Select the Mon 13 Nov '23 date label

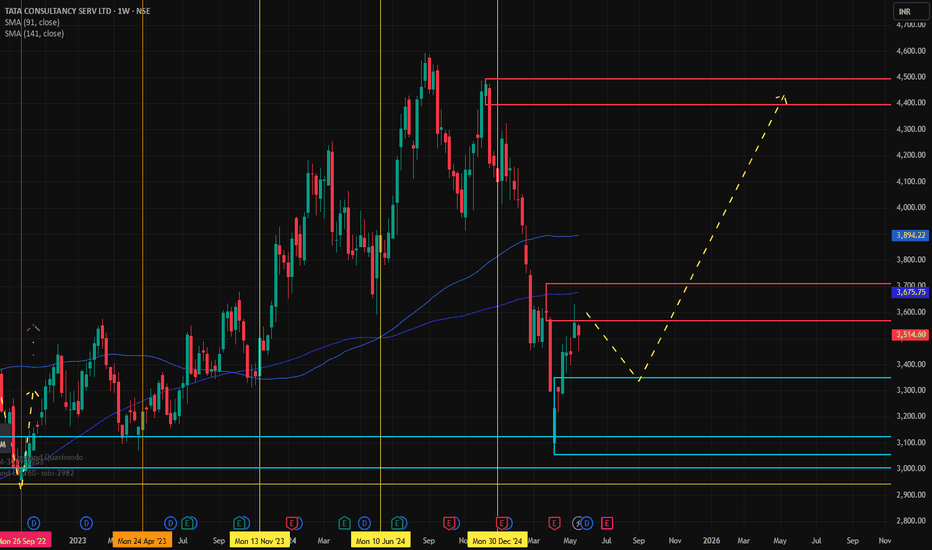pyautogui.click(x=259, y=540)
